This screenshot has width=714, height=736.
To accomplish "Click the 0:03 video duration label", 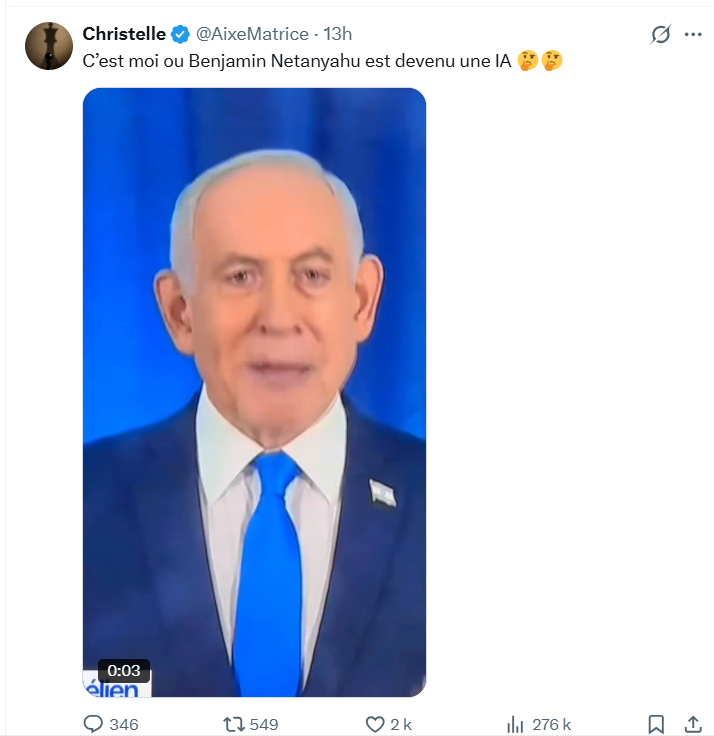I will coord(124,671).
